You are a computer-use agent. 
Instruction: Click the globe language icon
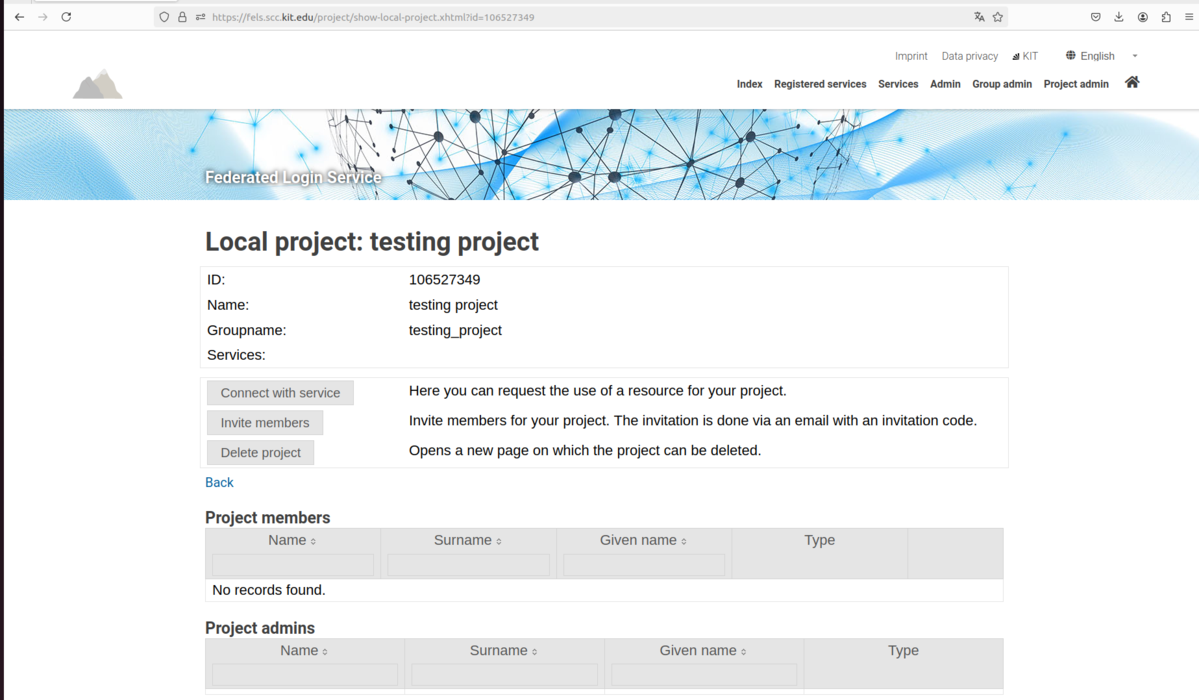point(1071,55)
